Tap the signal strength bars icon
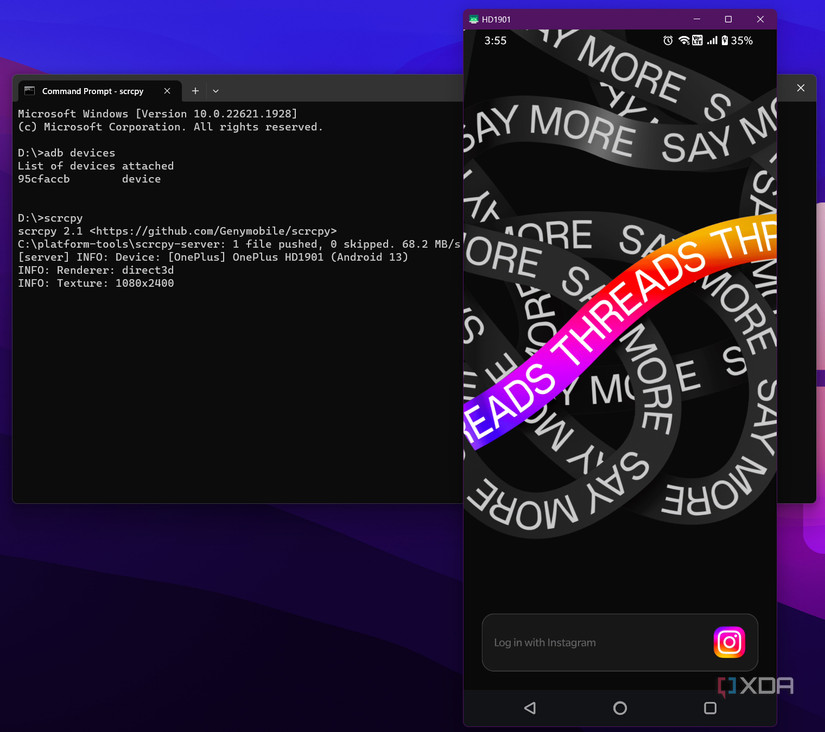This screenshot has height=732, width=825. pos(712,41)
